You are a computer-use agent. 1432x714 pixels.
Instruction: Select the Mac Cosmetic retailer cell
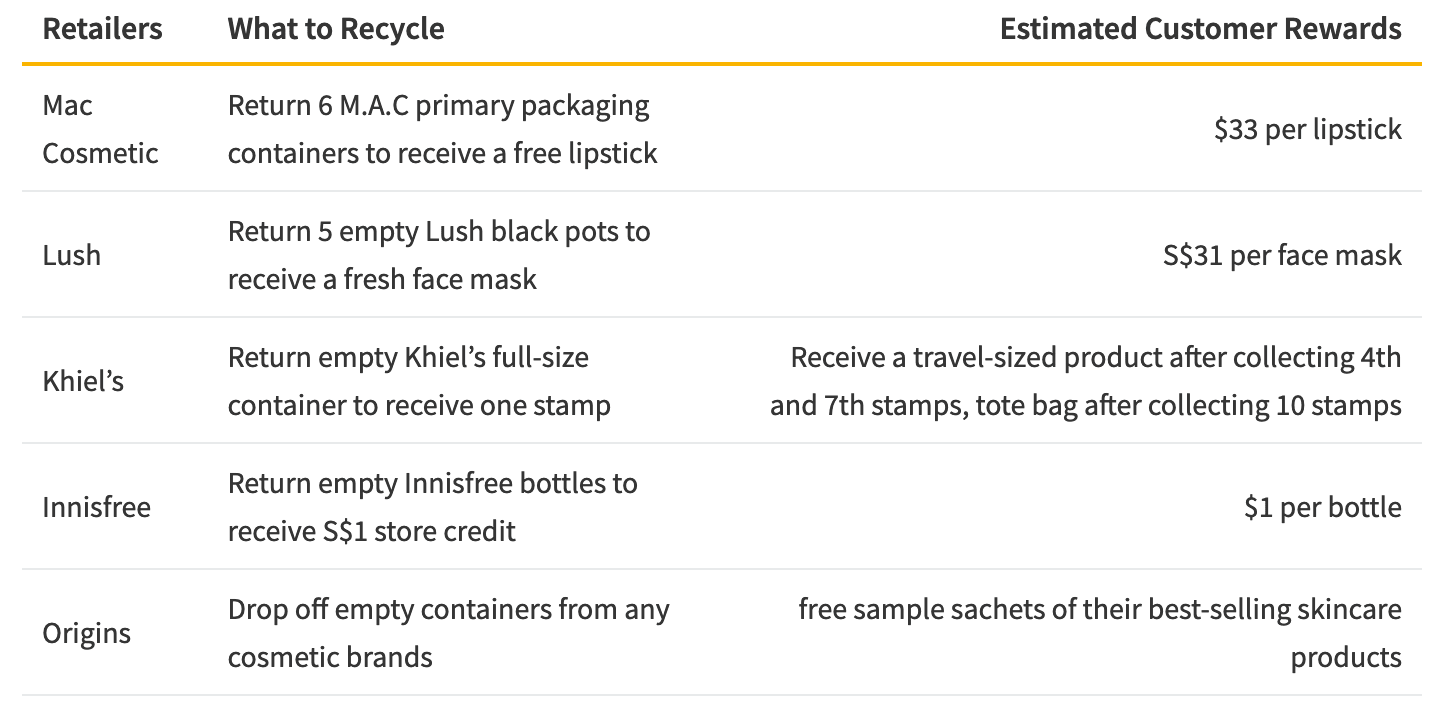(100, 129)
